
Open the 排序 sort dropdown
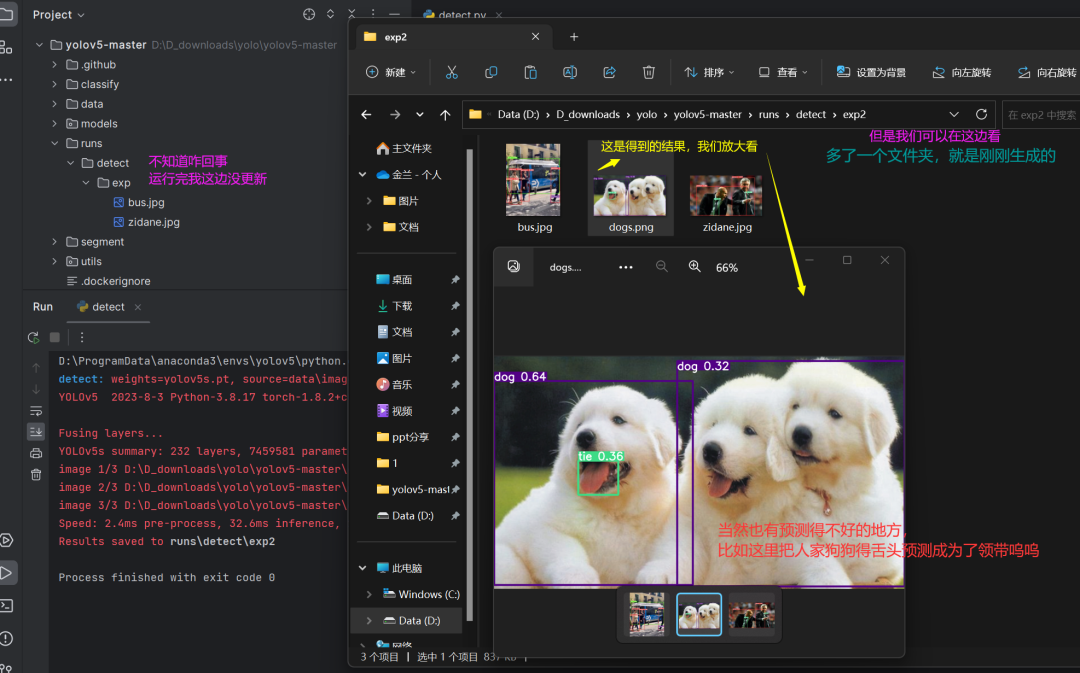point(709,72)
